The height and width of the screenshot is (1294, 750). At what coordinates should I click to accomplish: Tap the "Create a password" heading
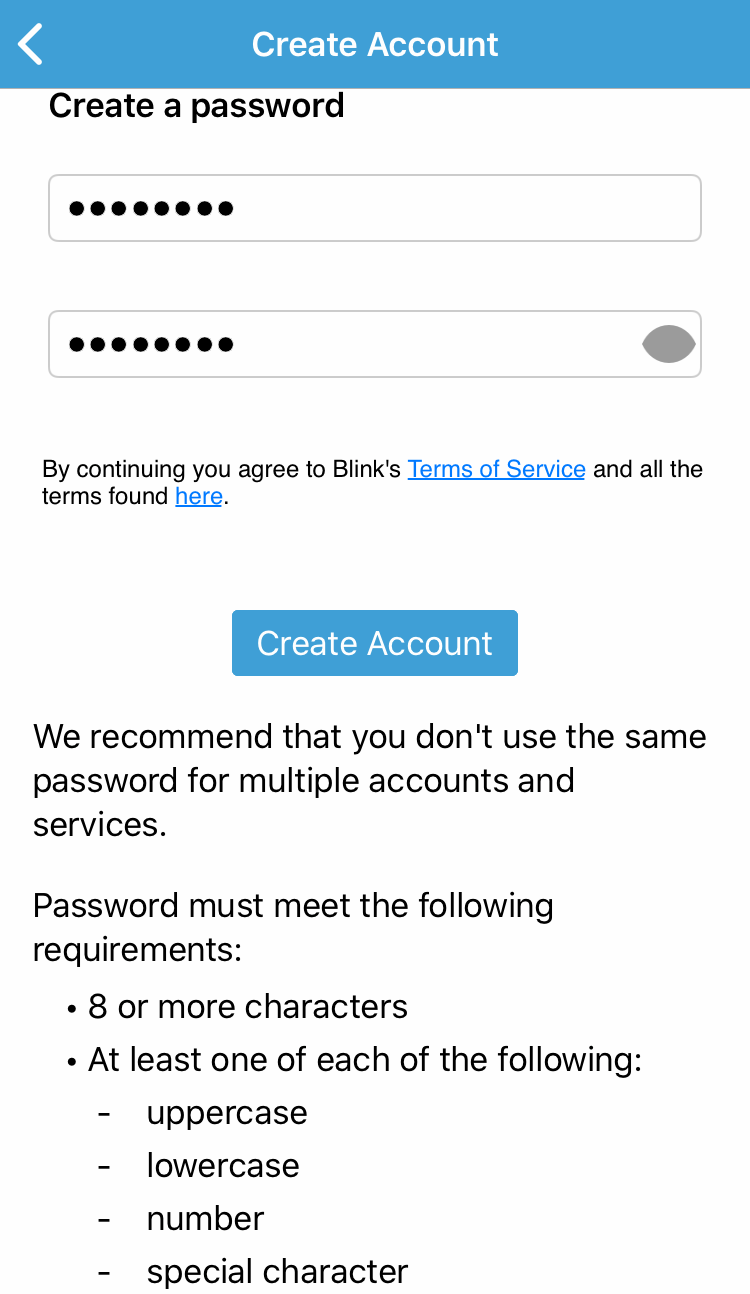196,105
